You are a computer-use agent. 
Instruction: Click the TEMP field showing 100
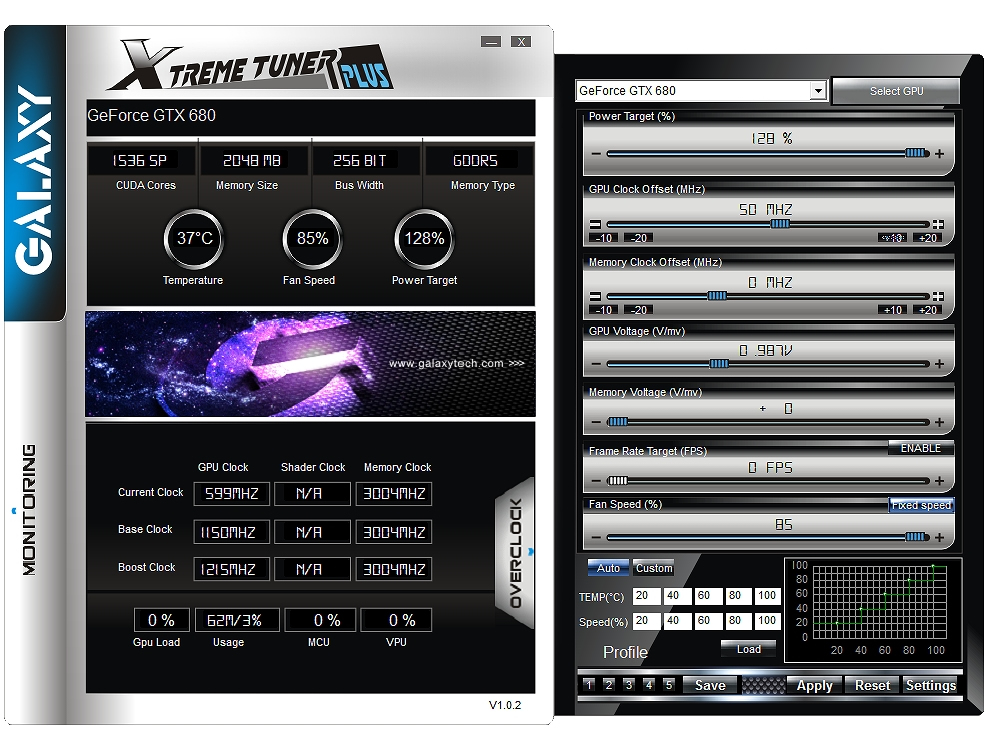[768, 596]
